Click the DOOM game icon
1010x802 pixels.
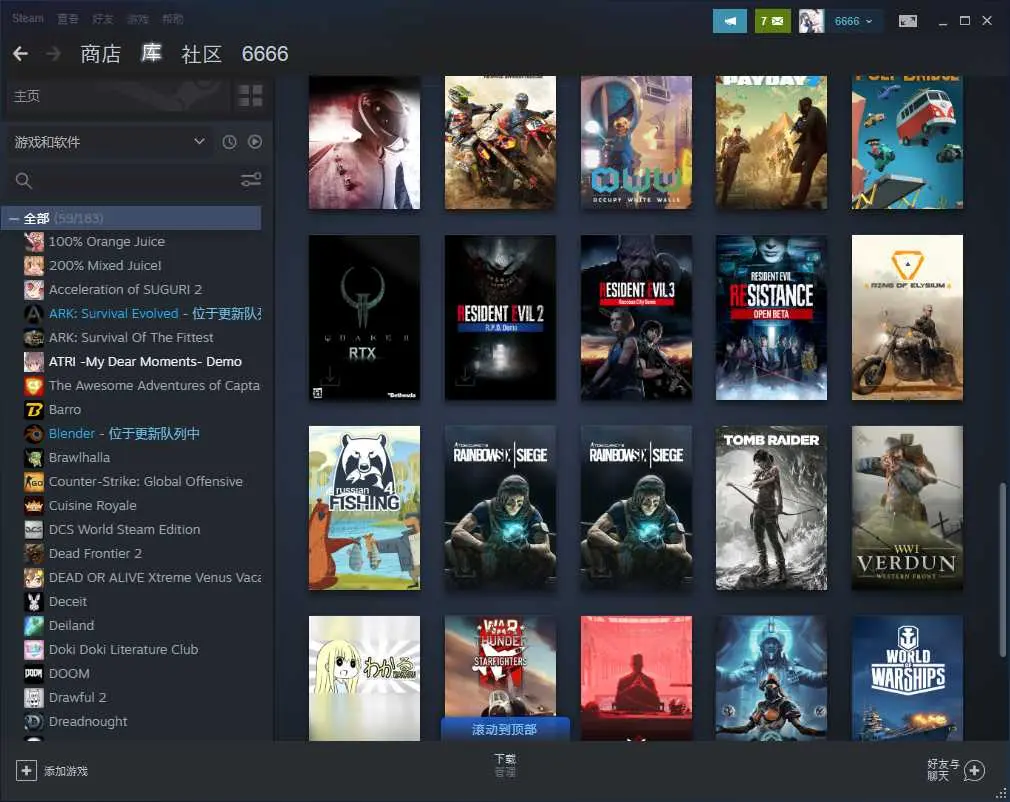33,674
